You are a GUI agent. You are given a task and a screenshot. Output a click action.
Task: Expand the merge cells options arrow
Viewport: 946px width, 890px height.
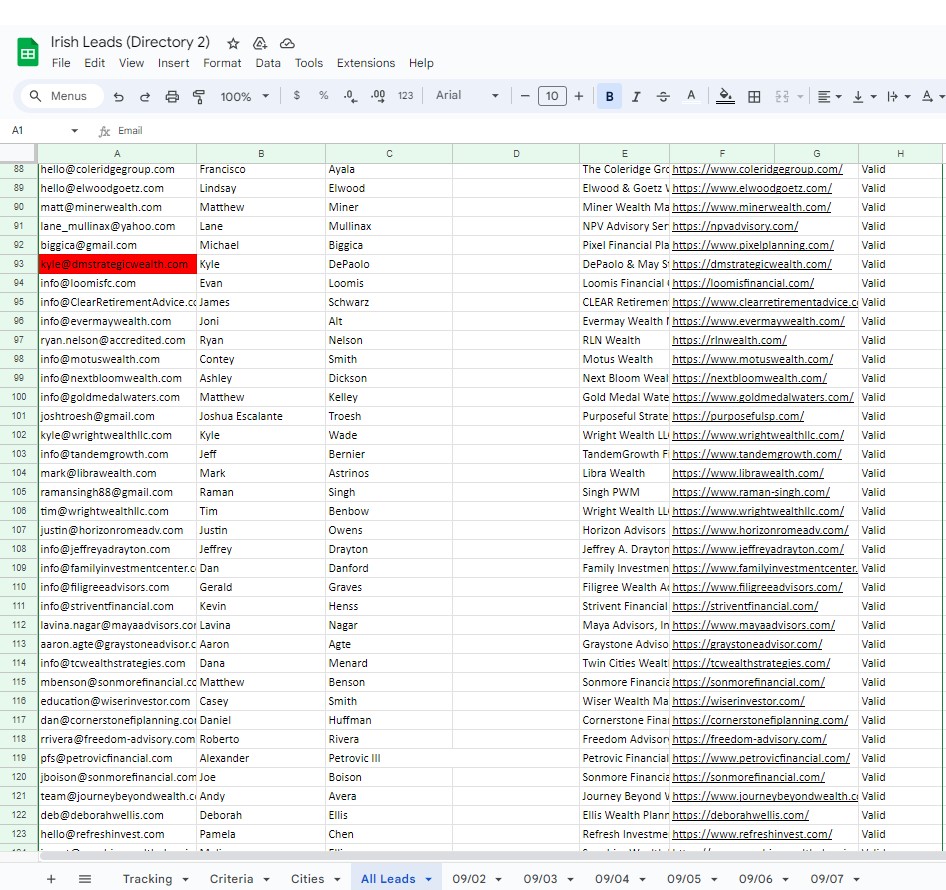pos(800,97)
